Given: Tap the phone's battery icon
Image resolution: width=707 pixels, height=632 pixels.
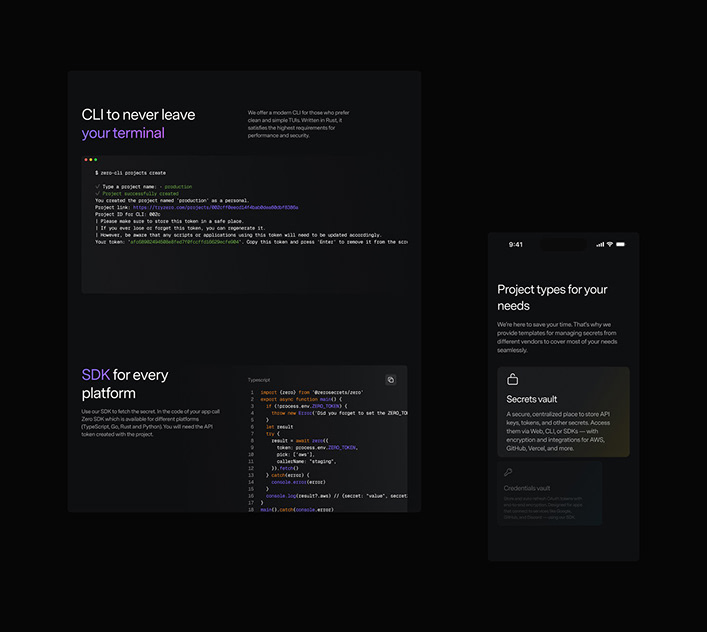Looking at the screenshot, I should coord(620,244).
